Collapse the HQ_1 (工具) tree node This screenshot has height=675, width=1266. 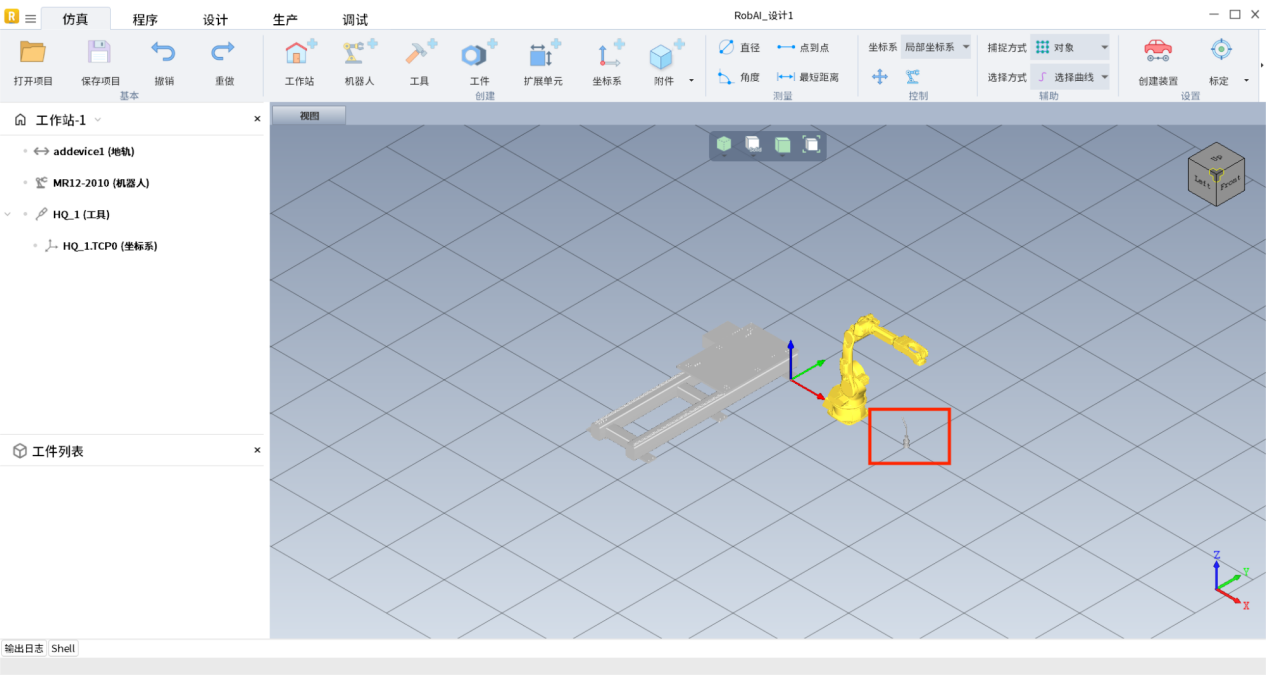(9, 214)
